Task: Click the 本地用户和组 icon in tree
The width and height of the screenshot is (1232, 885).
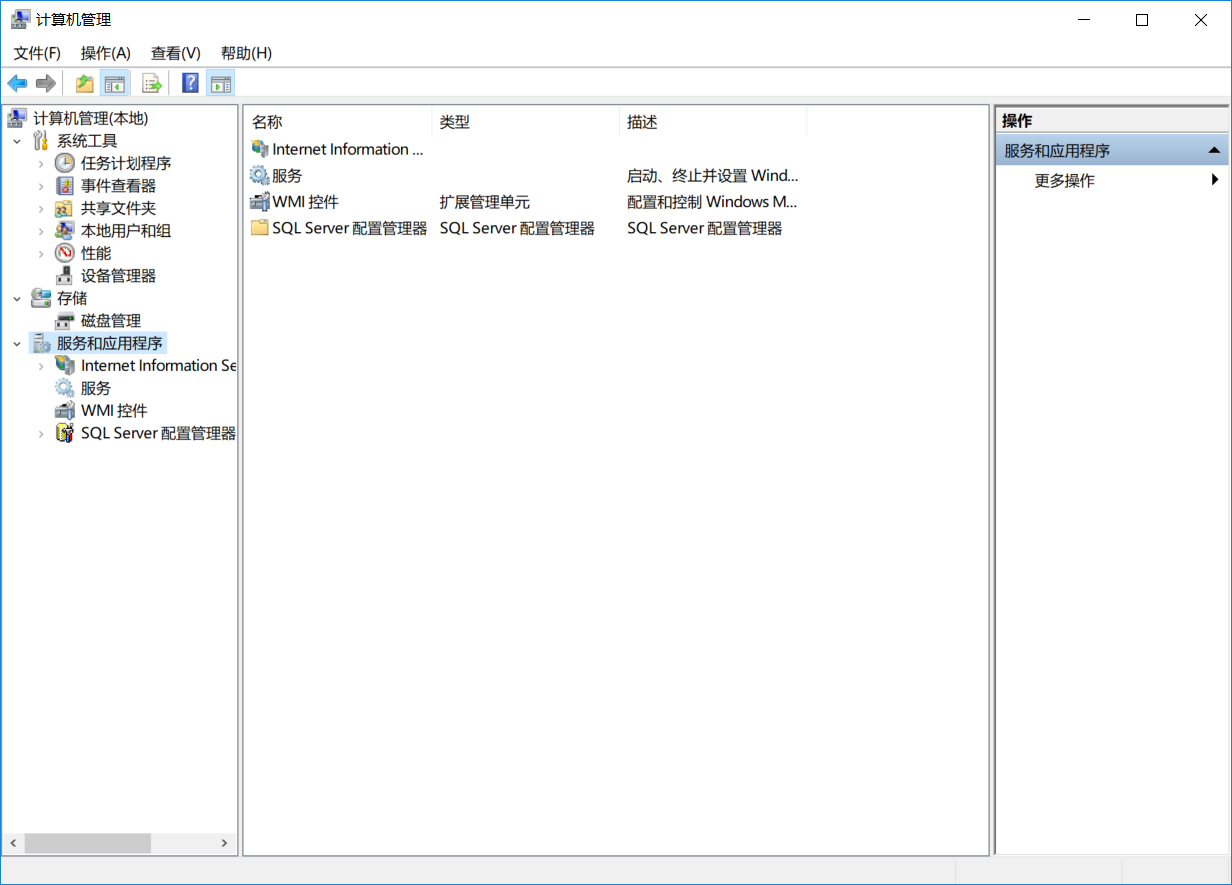Action: 65,231
